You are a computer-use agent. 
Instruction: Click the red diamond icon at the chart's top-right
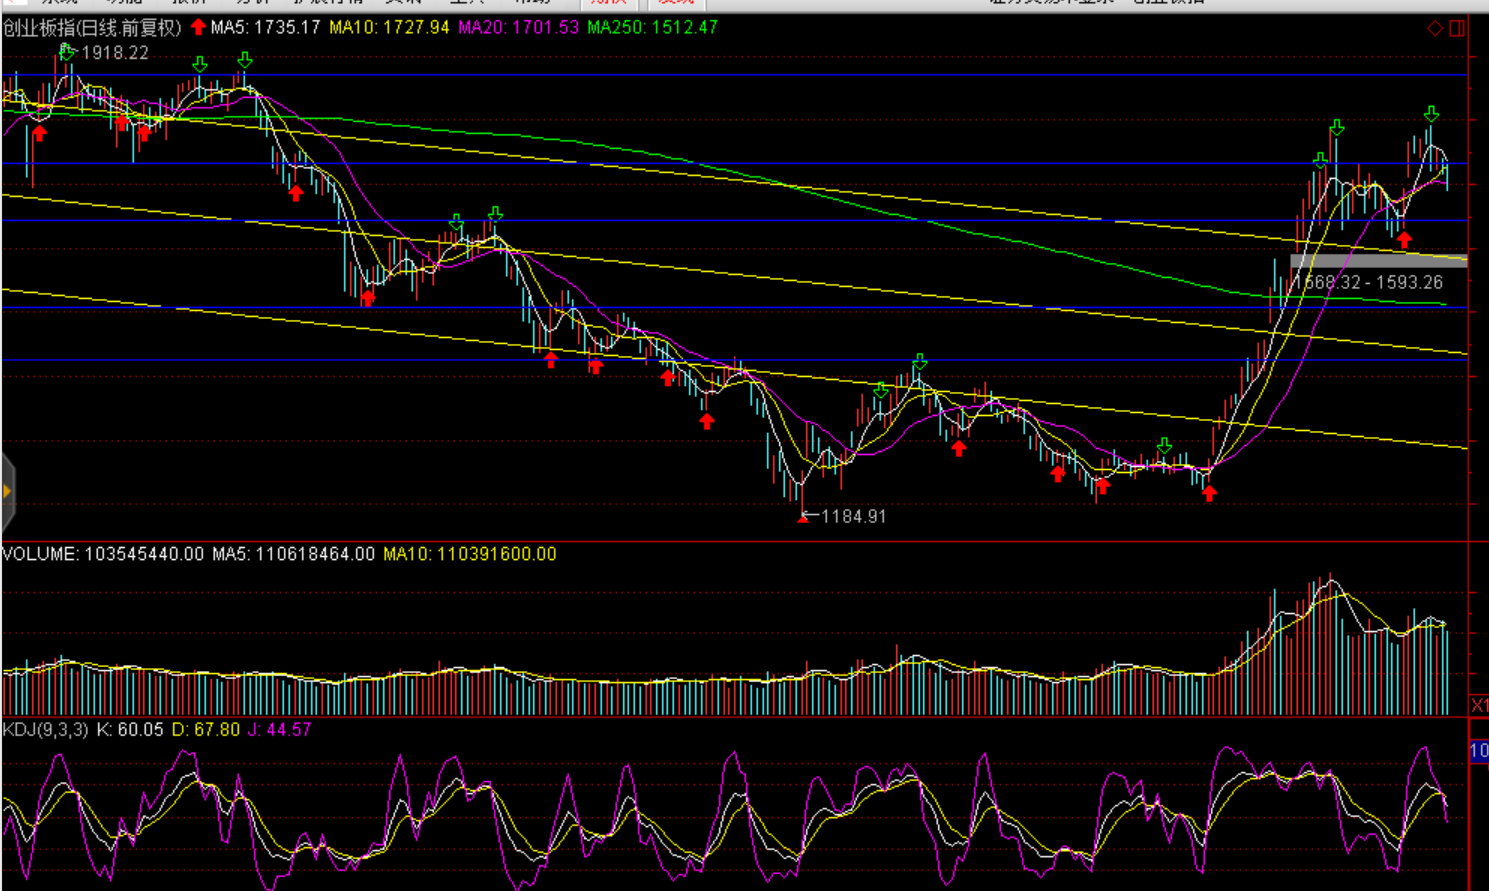click(1434, 28)
